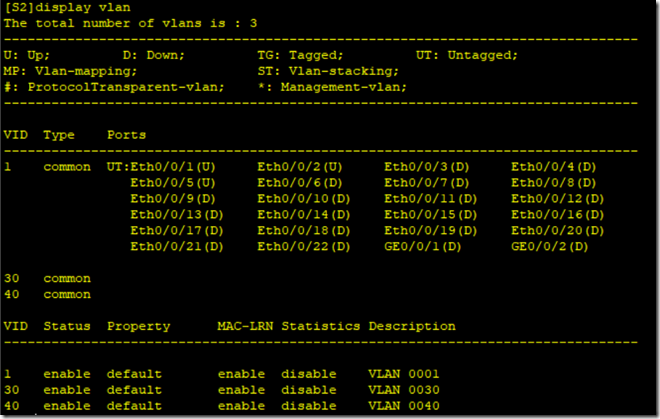Click the MAC-LRN column header
Image resolution: width=660 pixels, height=419 pixels.
245,326
